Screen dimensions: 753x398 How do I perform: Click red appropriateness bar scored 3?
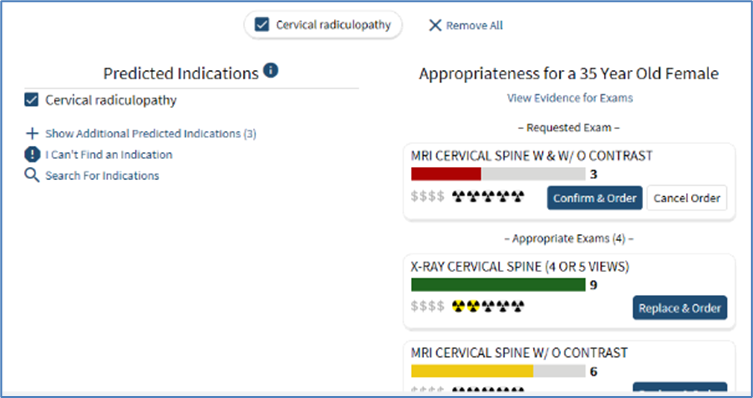(x=446, y=174)
